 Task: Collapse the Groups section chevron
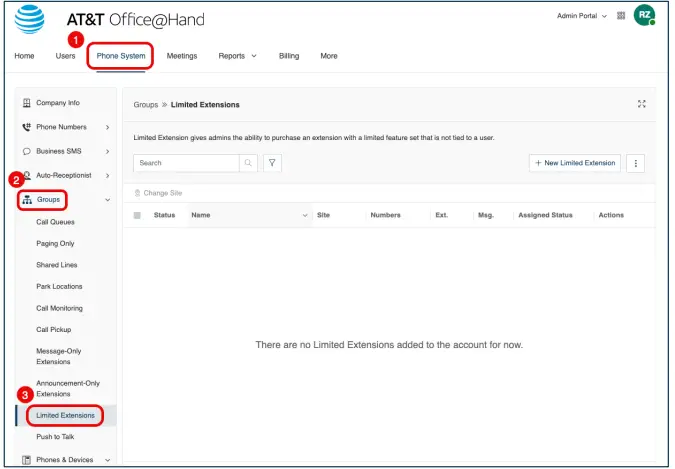(x=107, y=200)
